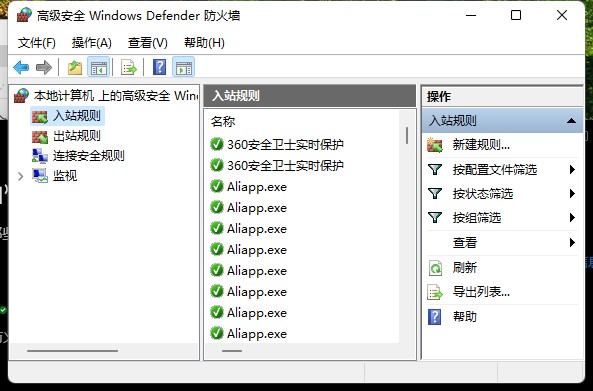This screenshot has height=391, width=593.
Task: Select the second 360安全卫士实时保护 rule name
Action: pyautogui.click(x=285, y=165)
